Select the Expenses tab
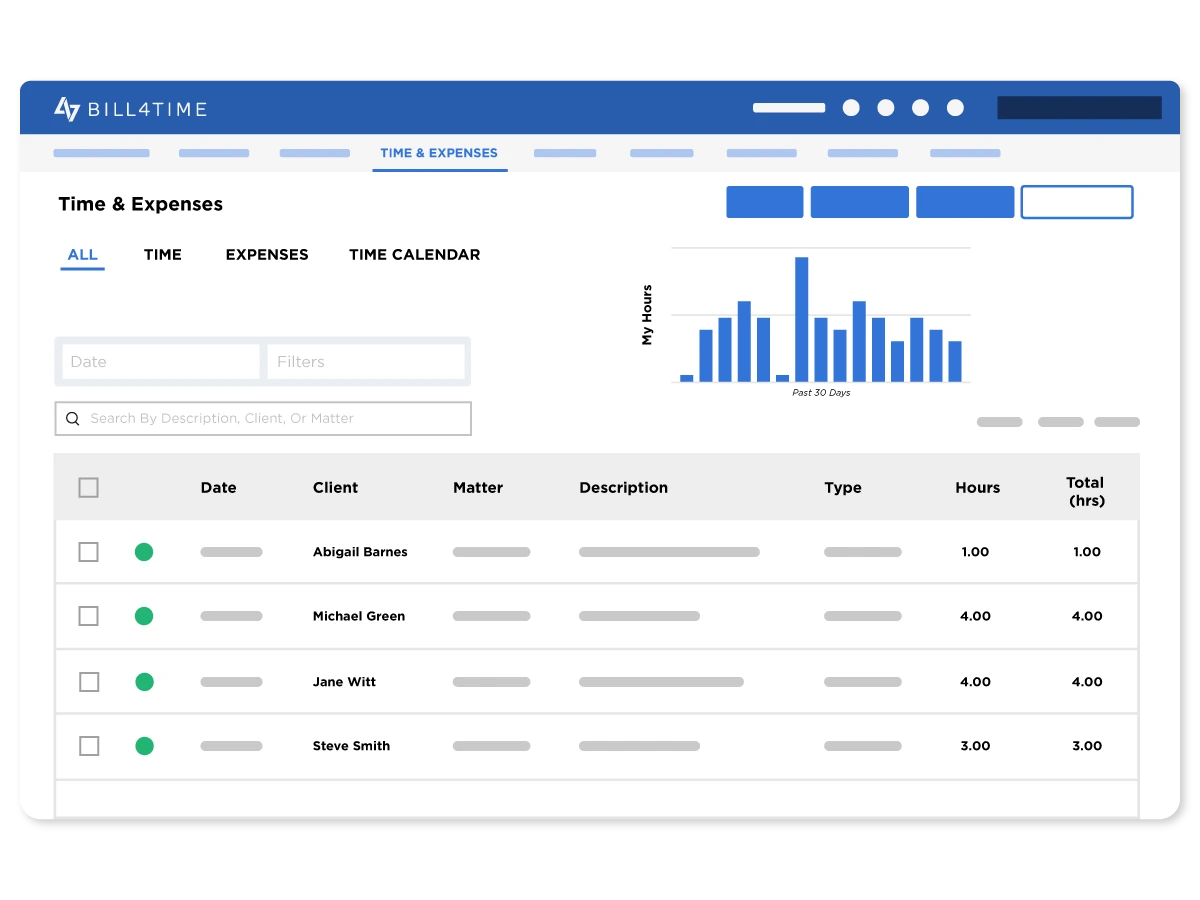Image resolution: width=1200 pixels, height=900 pixels. coord(267,255)
